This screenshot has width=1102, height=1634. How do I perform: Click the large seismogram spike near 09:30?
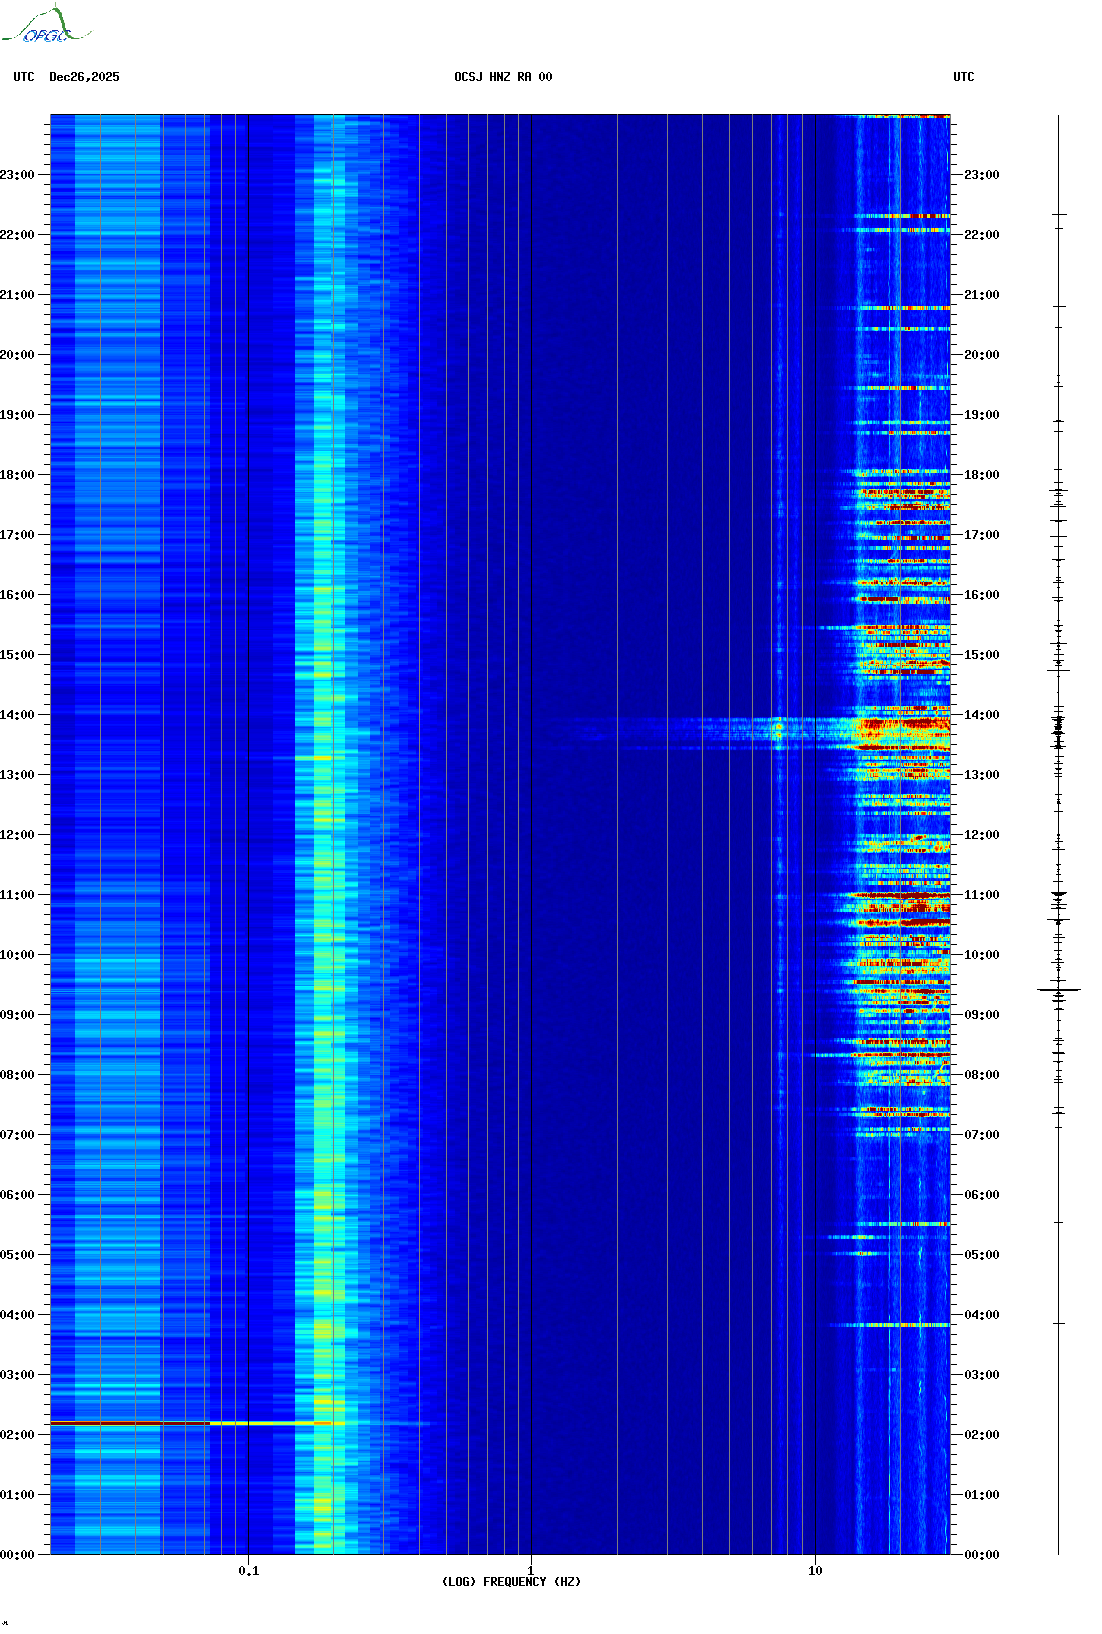coord(1059,990)
